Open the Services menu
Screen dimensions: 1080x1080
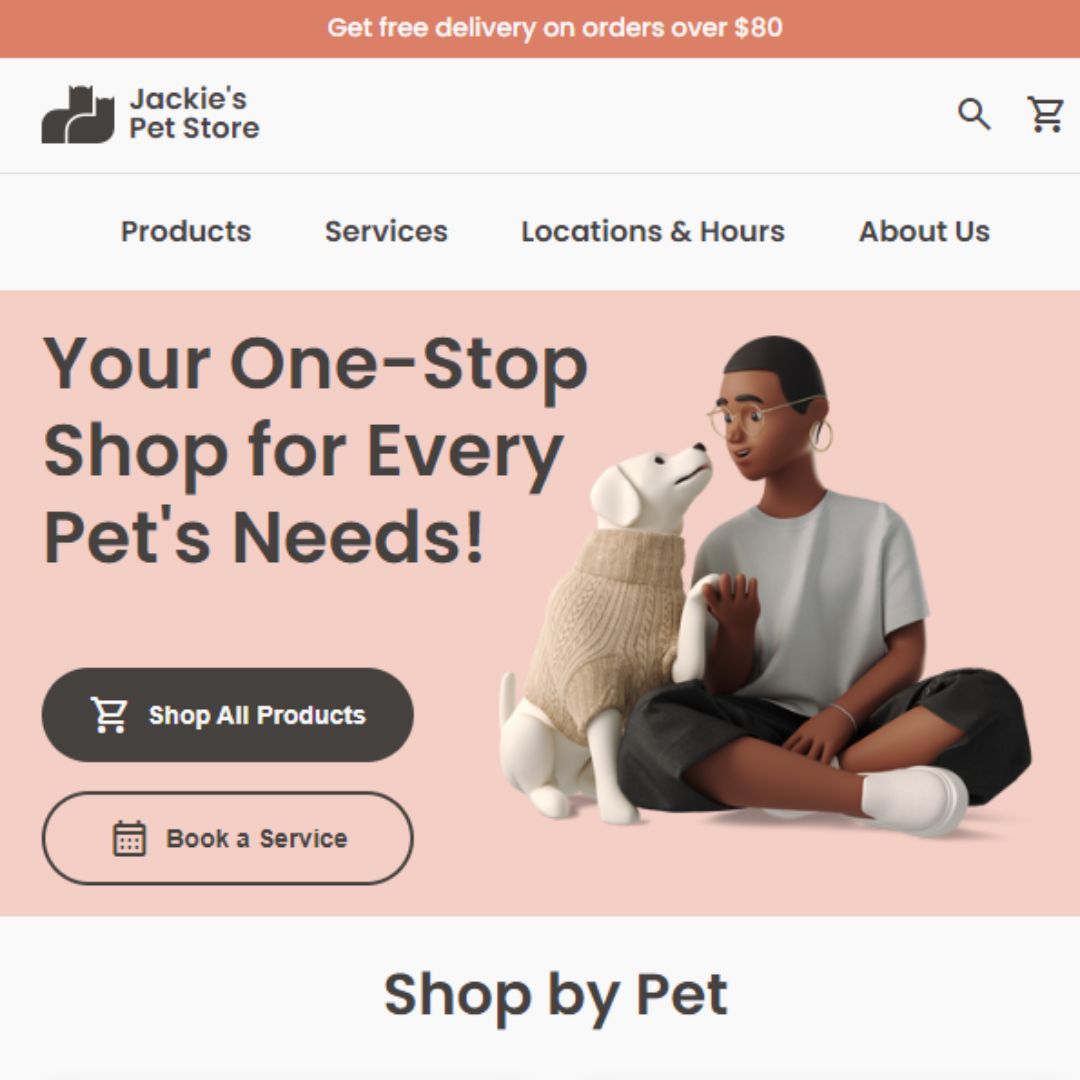tap(386, 231)
